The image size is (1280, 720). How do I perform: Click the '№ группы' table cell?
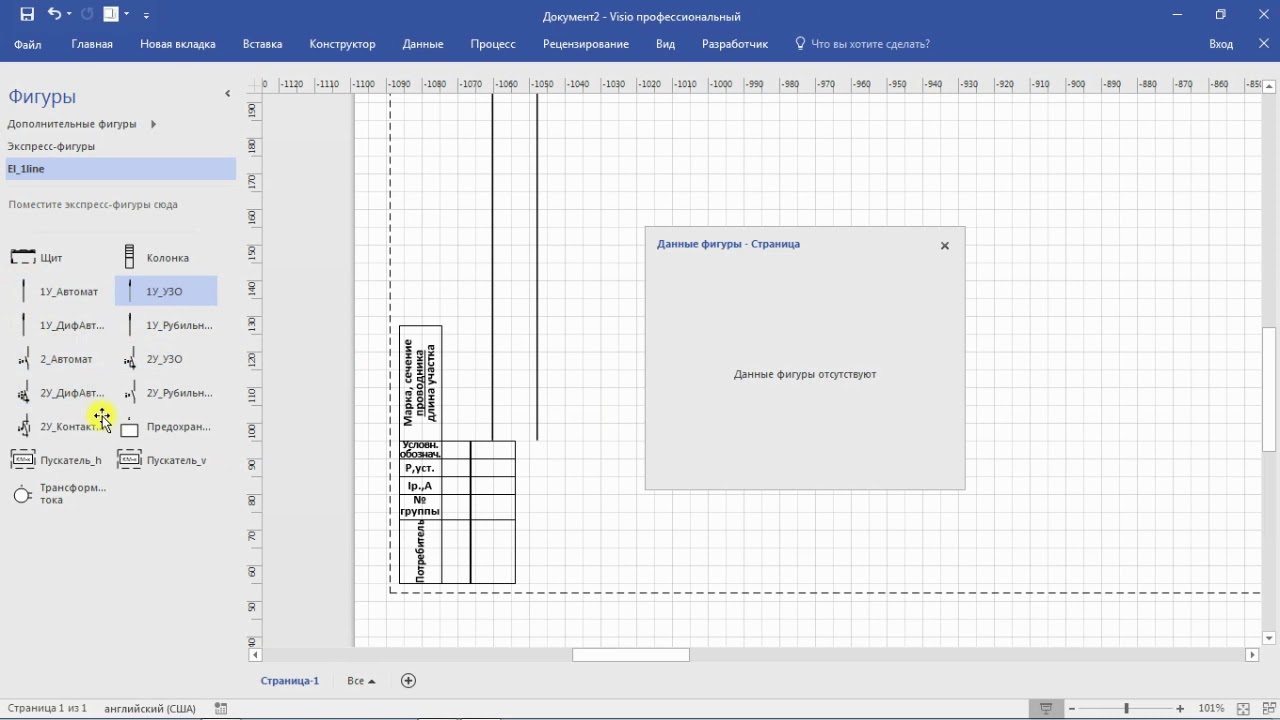pos(420,506)
